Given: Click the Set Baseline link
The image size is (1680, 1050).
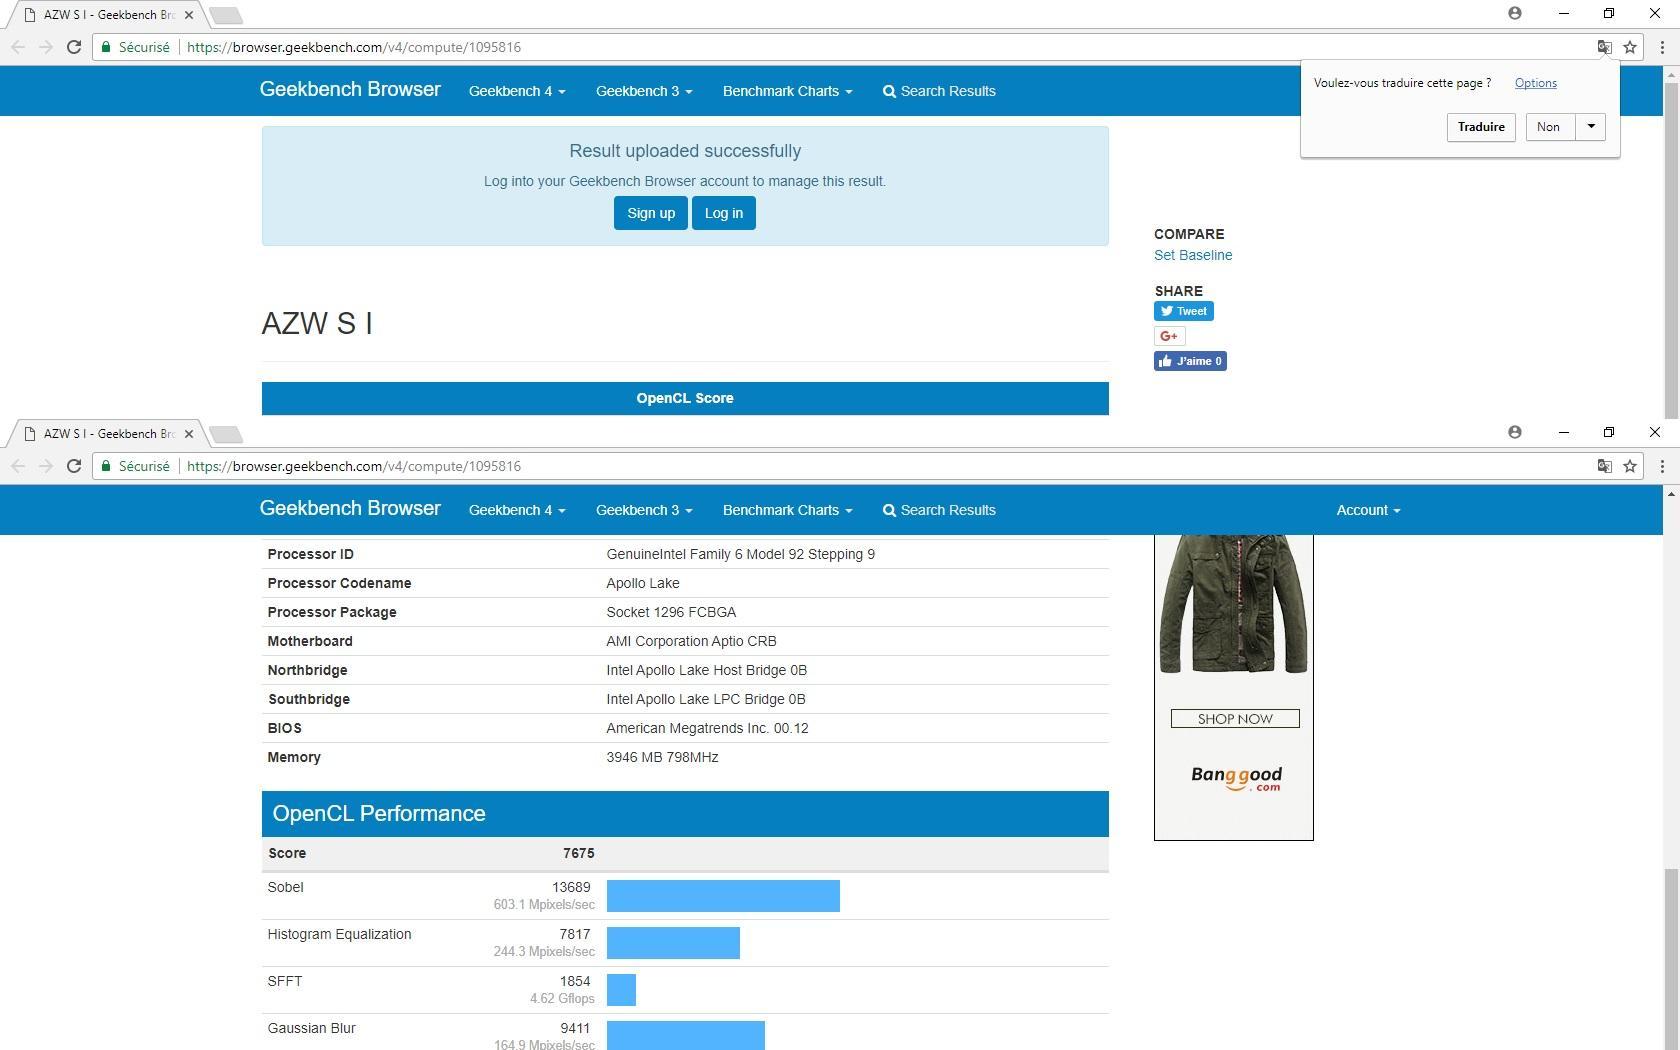Looking at the screenshot, I should pos(1193,255).
